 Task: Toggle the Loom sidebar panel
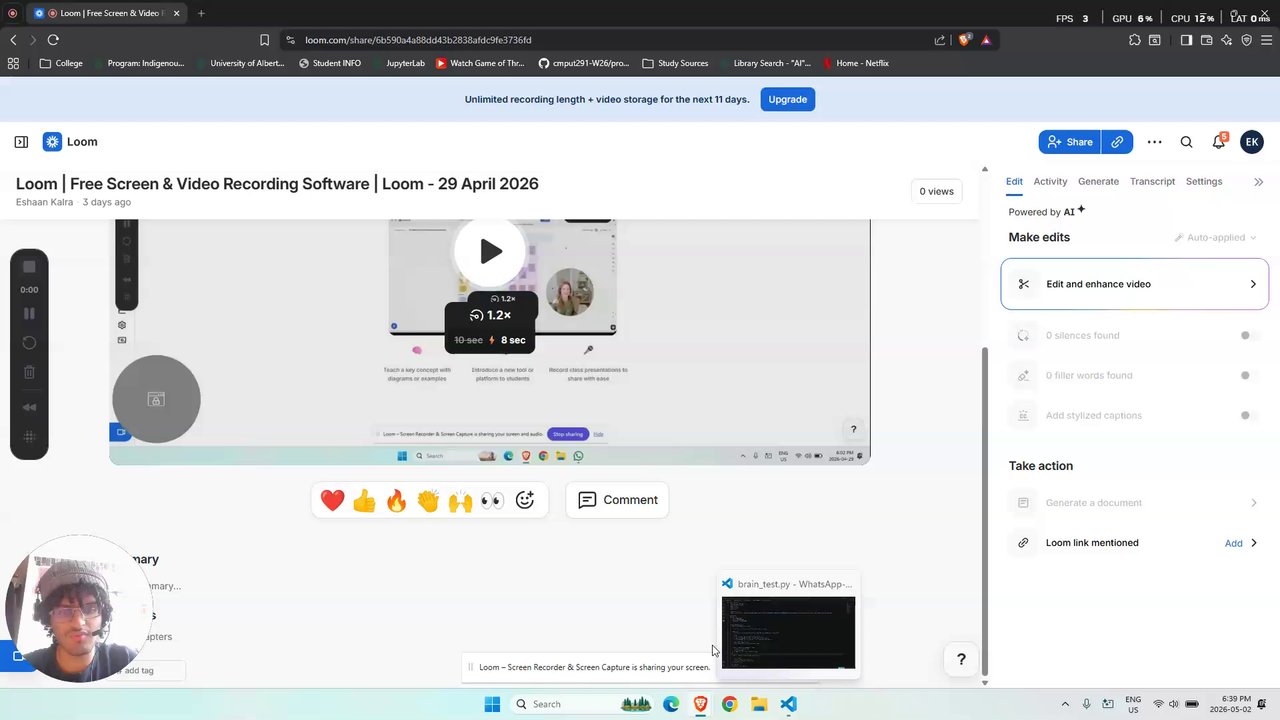(x=21, y=142)
